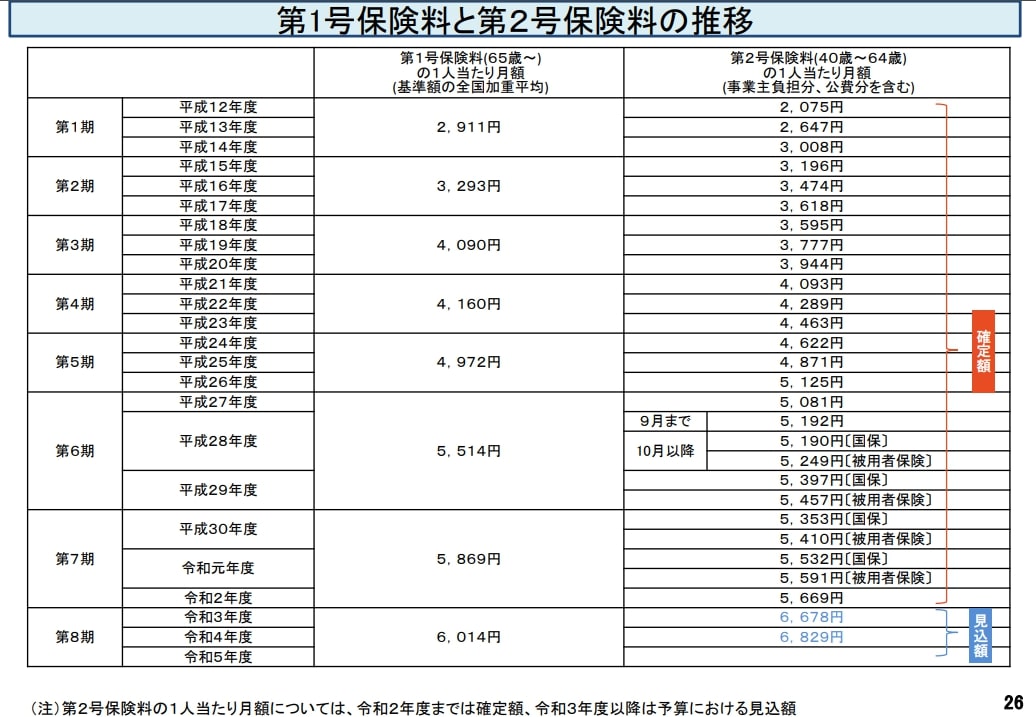This screenshot has width=1036, height=717.
Task: Click the 平成17年度 cell
Action: click(x=218, y=206)
